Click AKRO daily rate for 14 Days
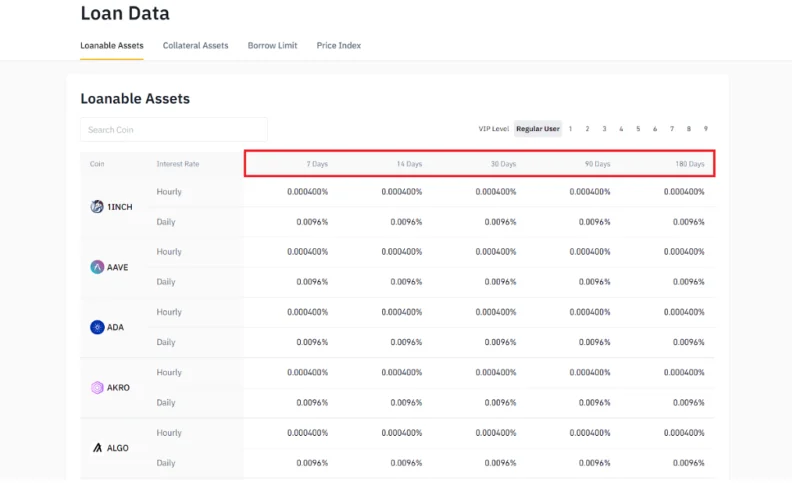This screenshot has width=800, height=485. (406, 402)
